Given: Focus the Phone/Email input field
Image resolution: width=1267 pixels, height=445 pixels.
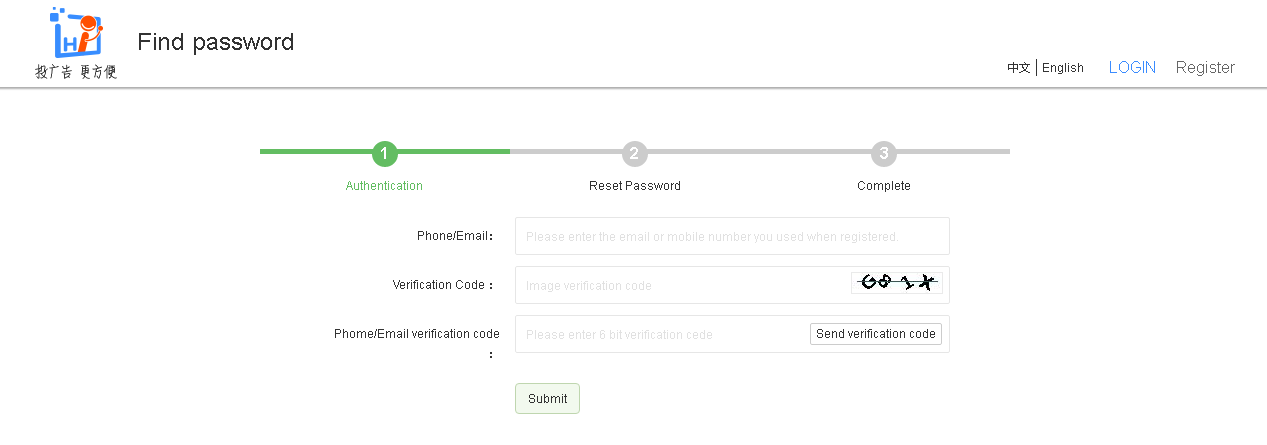Looking at the screenshot, I should [732, 236].
